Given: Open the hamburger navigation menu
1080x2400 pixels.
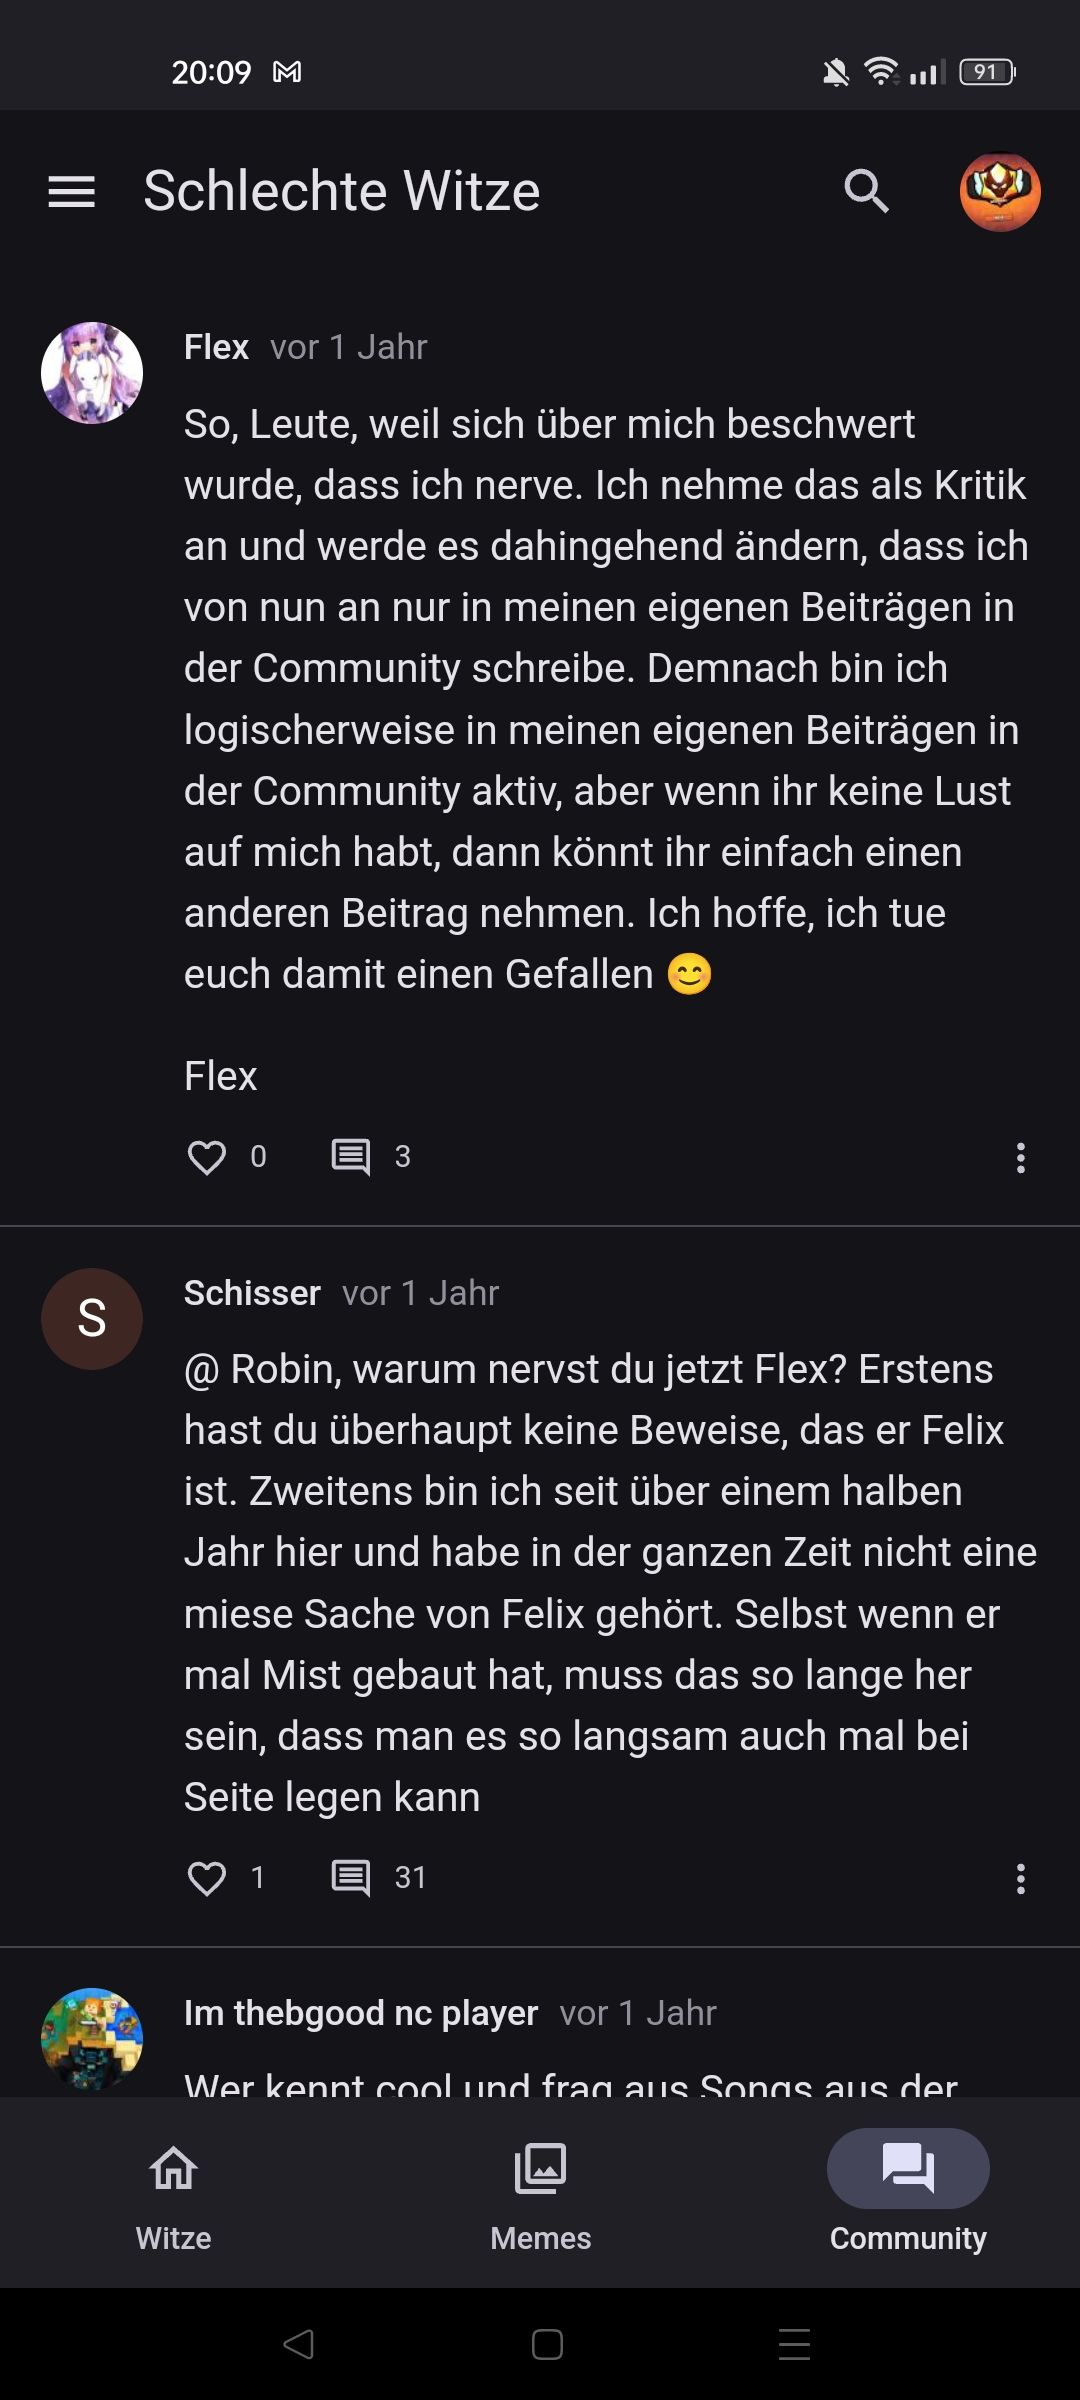Looking at the screenshot, I should (72, 192).
